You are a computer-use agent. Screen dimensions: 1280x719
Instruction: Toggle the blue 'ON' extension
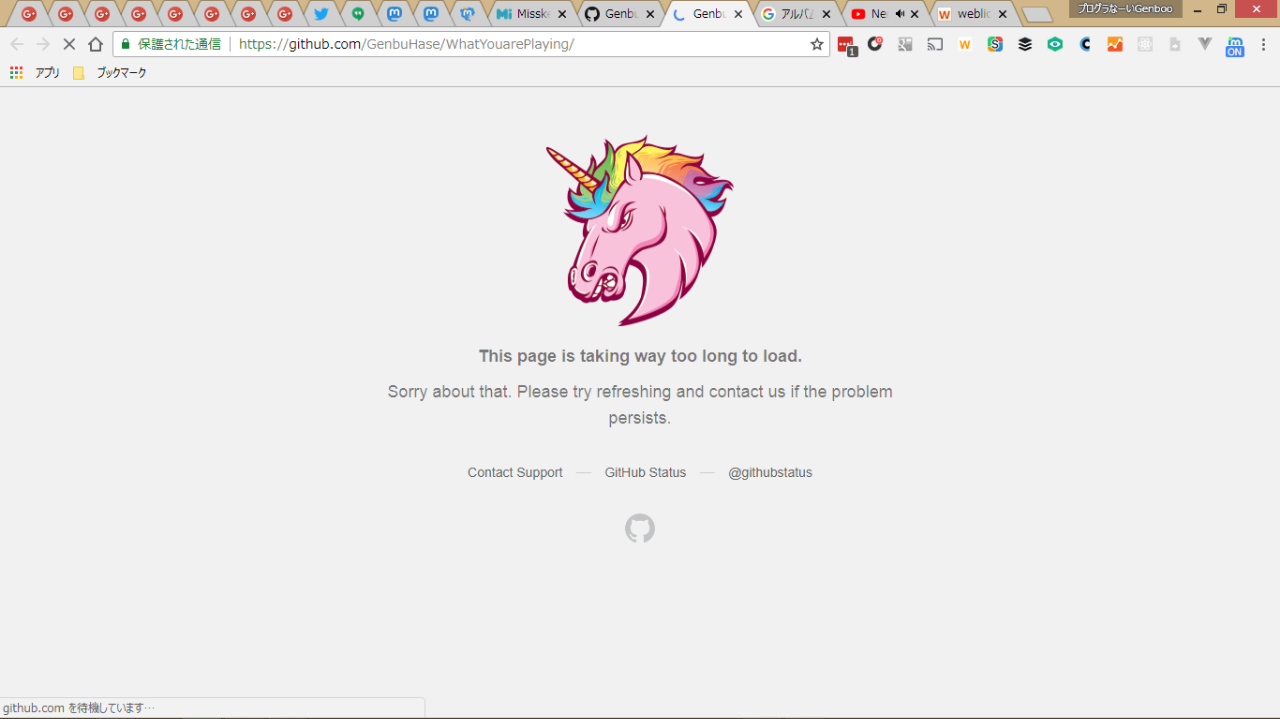click(1235, 46)
